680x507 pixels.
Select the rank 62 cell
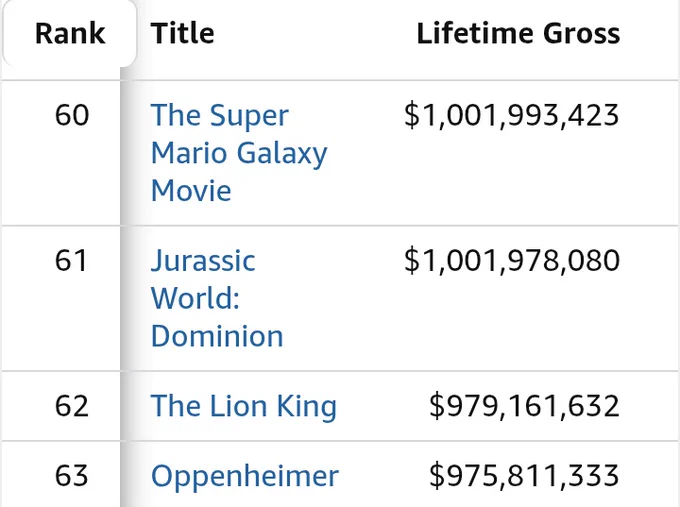72,406
